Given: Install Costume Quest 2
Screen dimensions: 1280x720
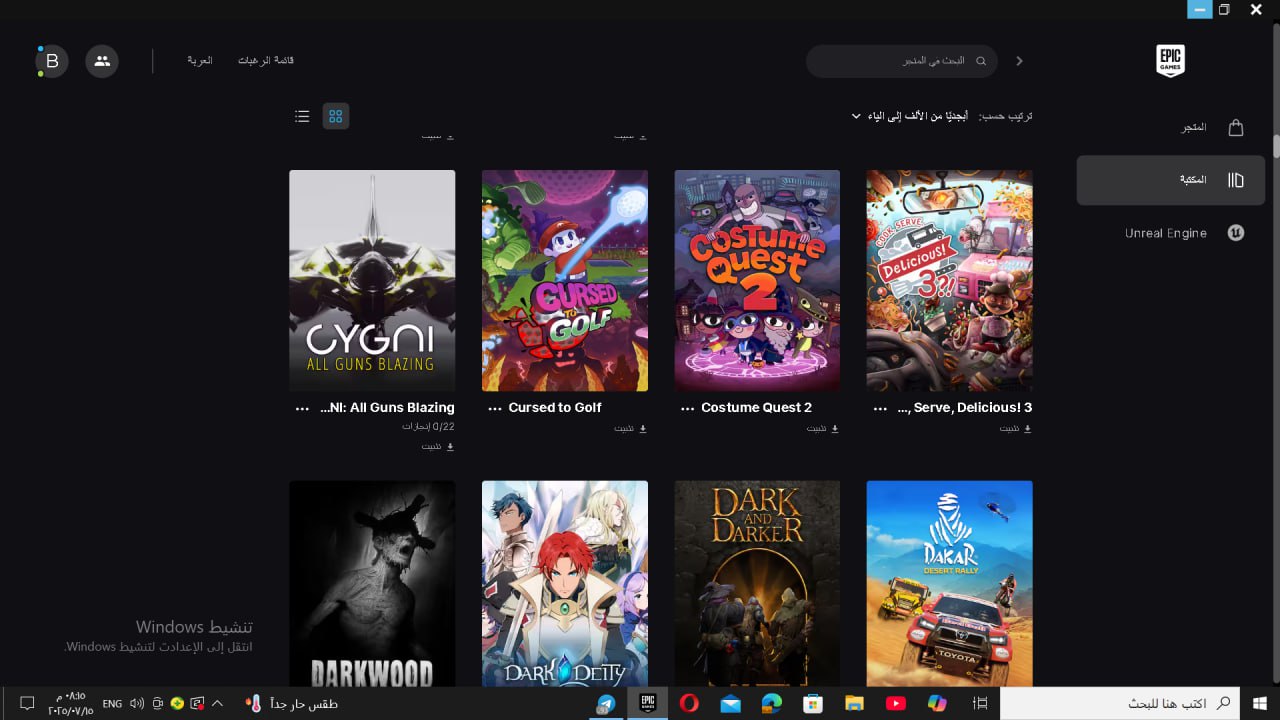Looking at the screenshot, I should pyautogui.click(x=823, y=428).
